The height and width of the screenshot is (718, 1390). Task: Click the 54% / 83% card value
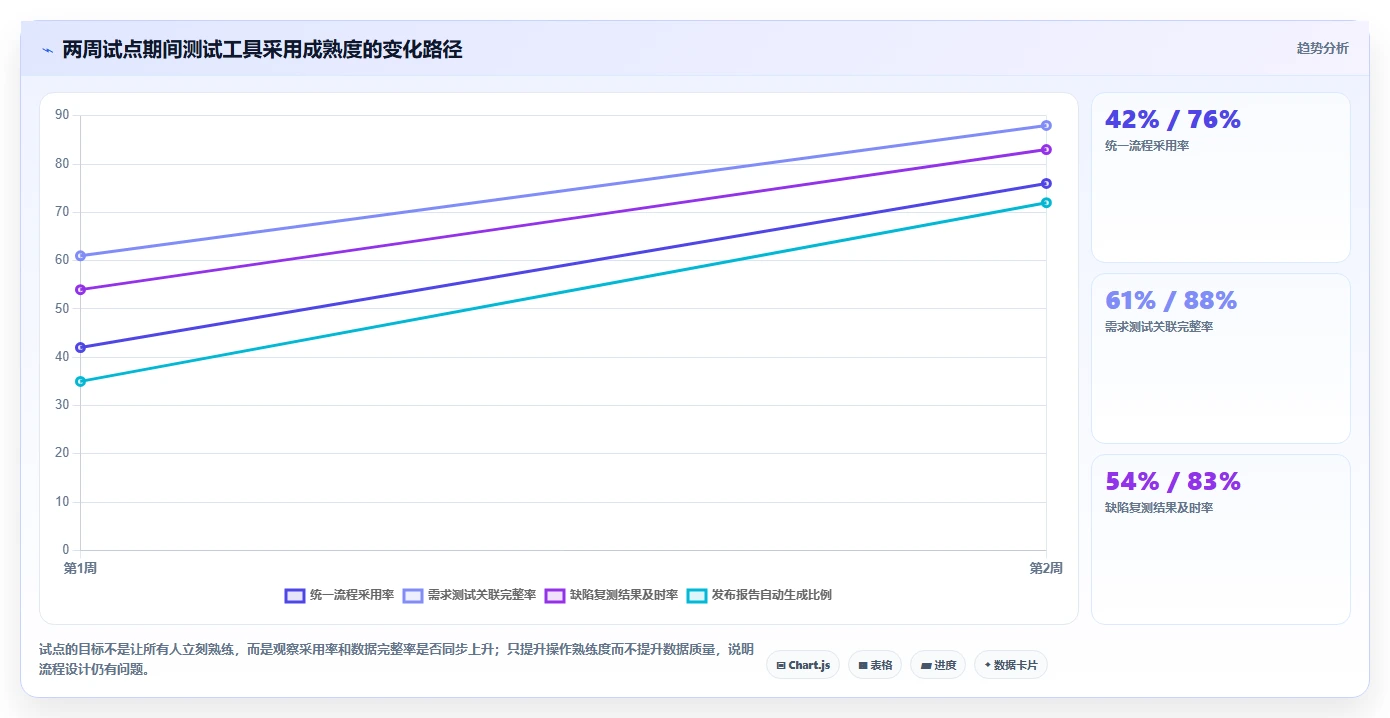(1173, 482)
